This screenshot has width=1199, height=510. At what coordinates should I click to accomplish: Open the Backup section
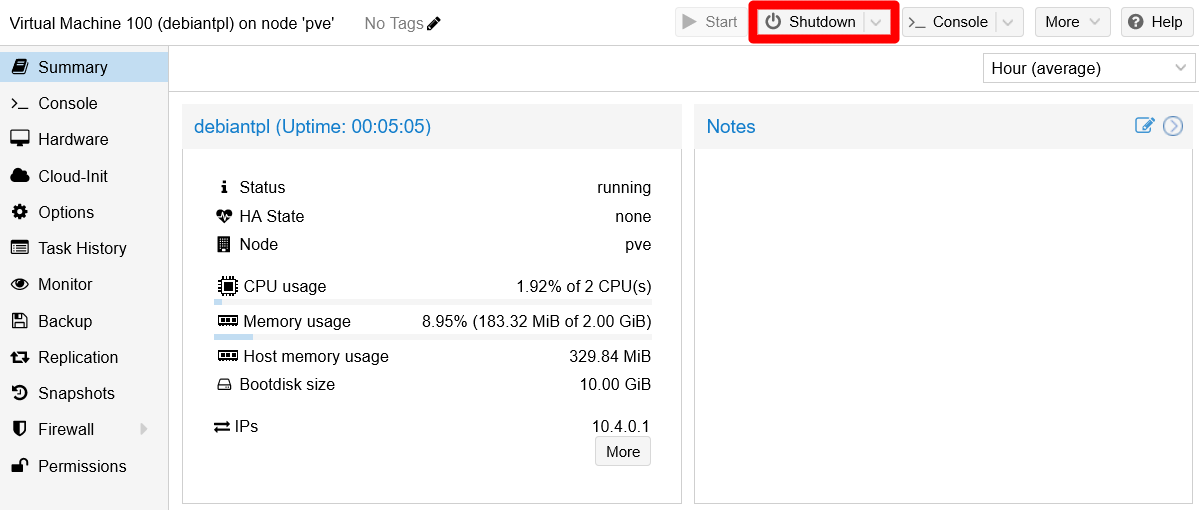pyautogui.click(x=65, y=321)
